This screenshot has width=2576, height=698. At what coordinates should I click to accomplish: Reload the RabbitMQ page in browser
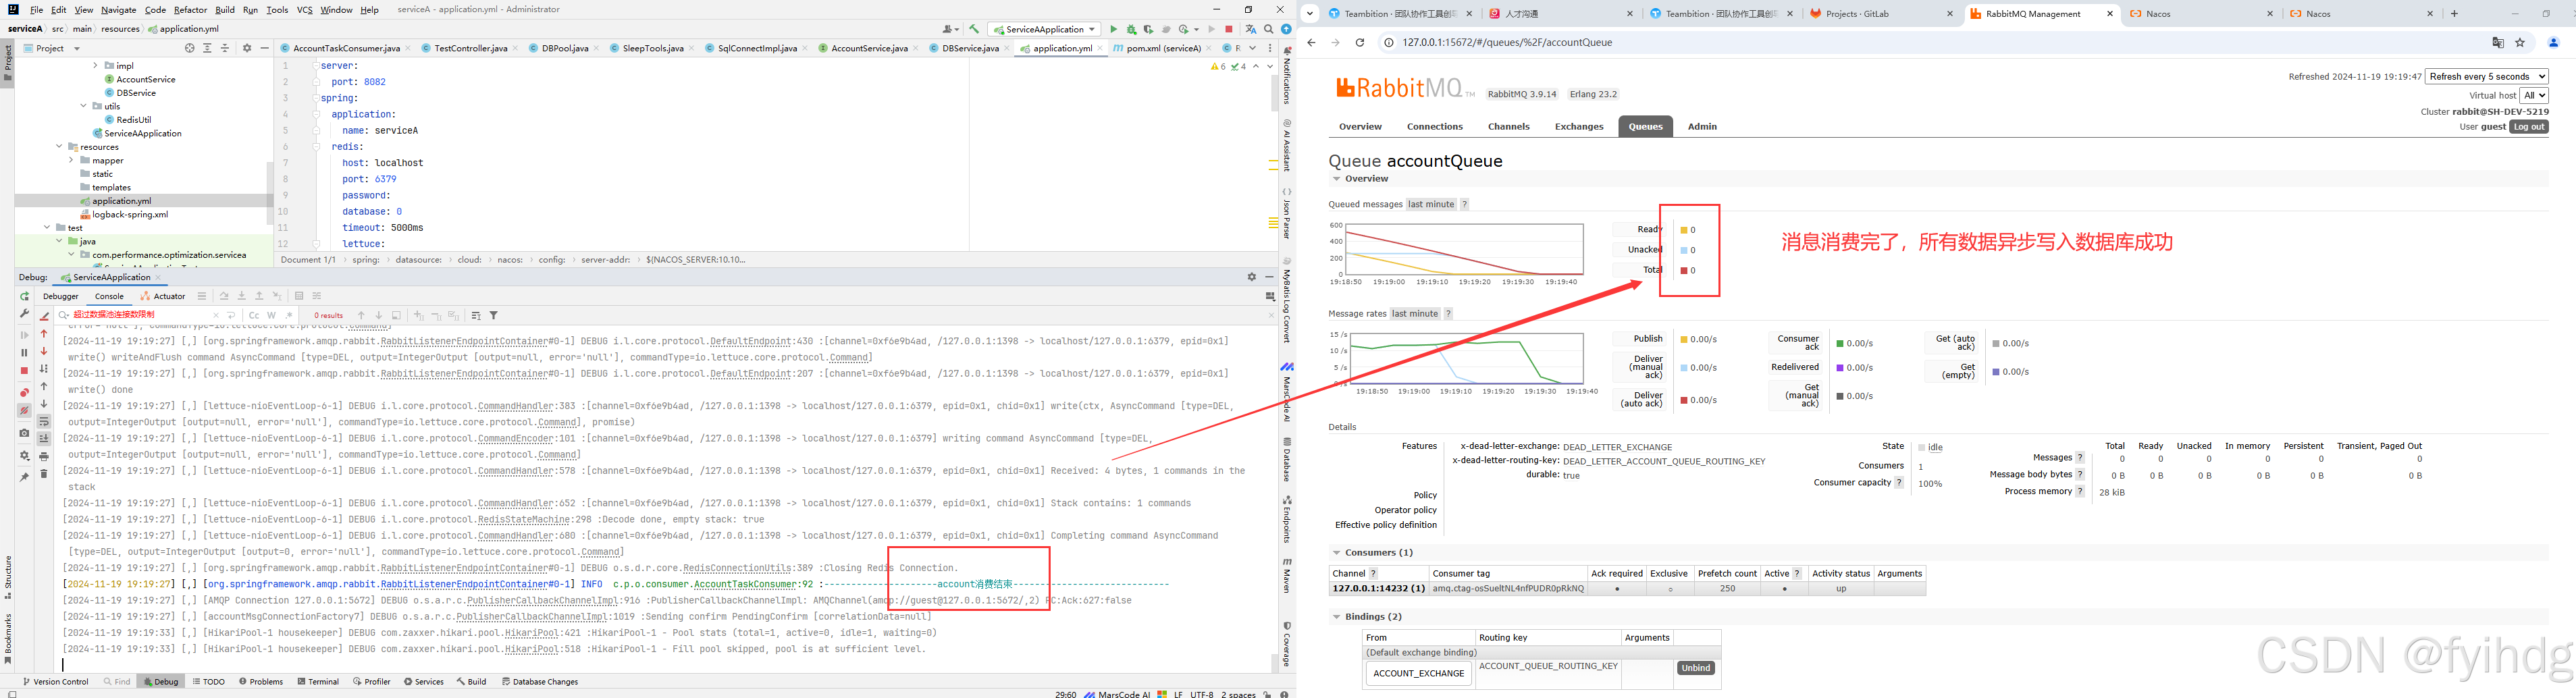(x=1360, y=42)
